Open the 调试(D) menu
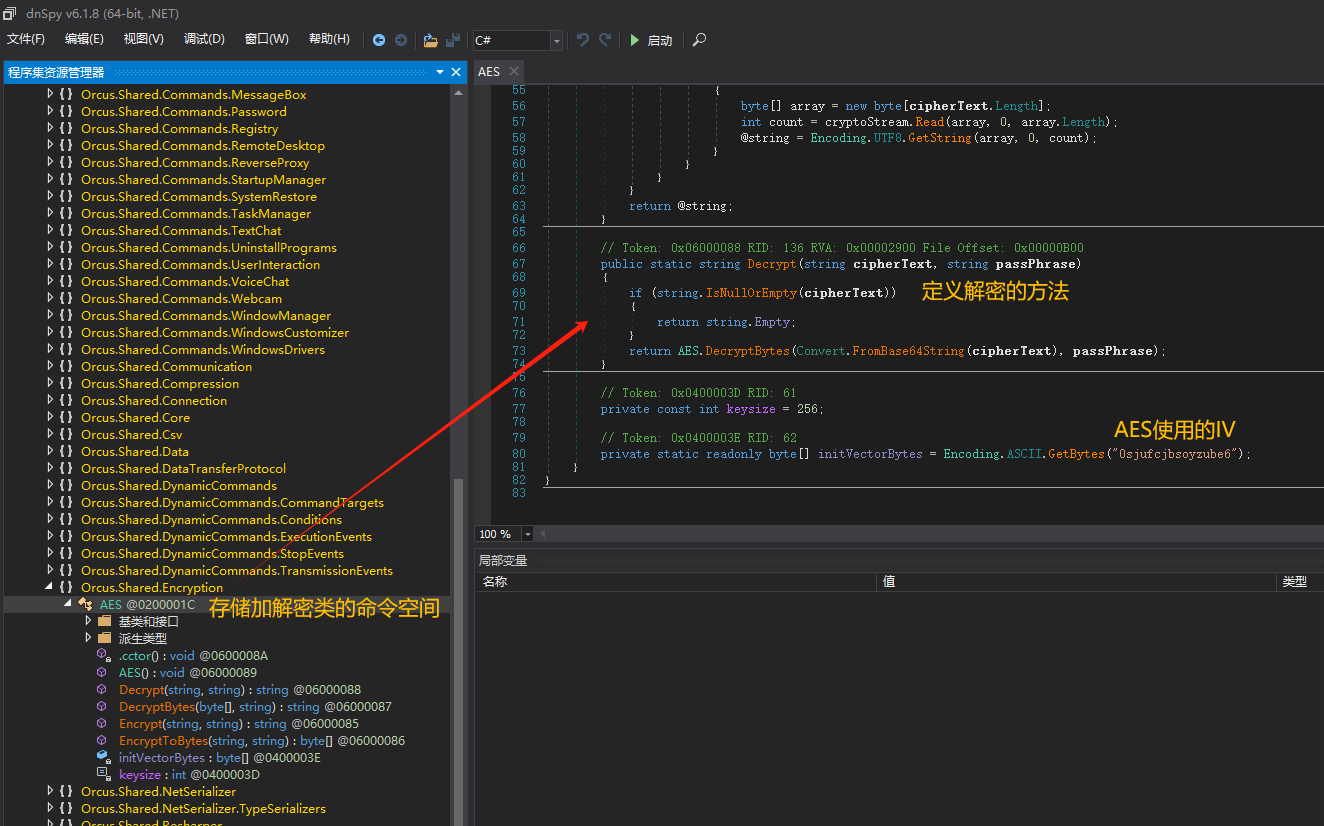This screenshot has height=826, width=1324. [204, 39]
